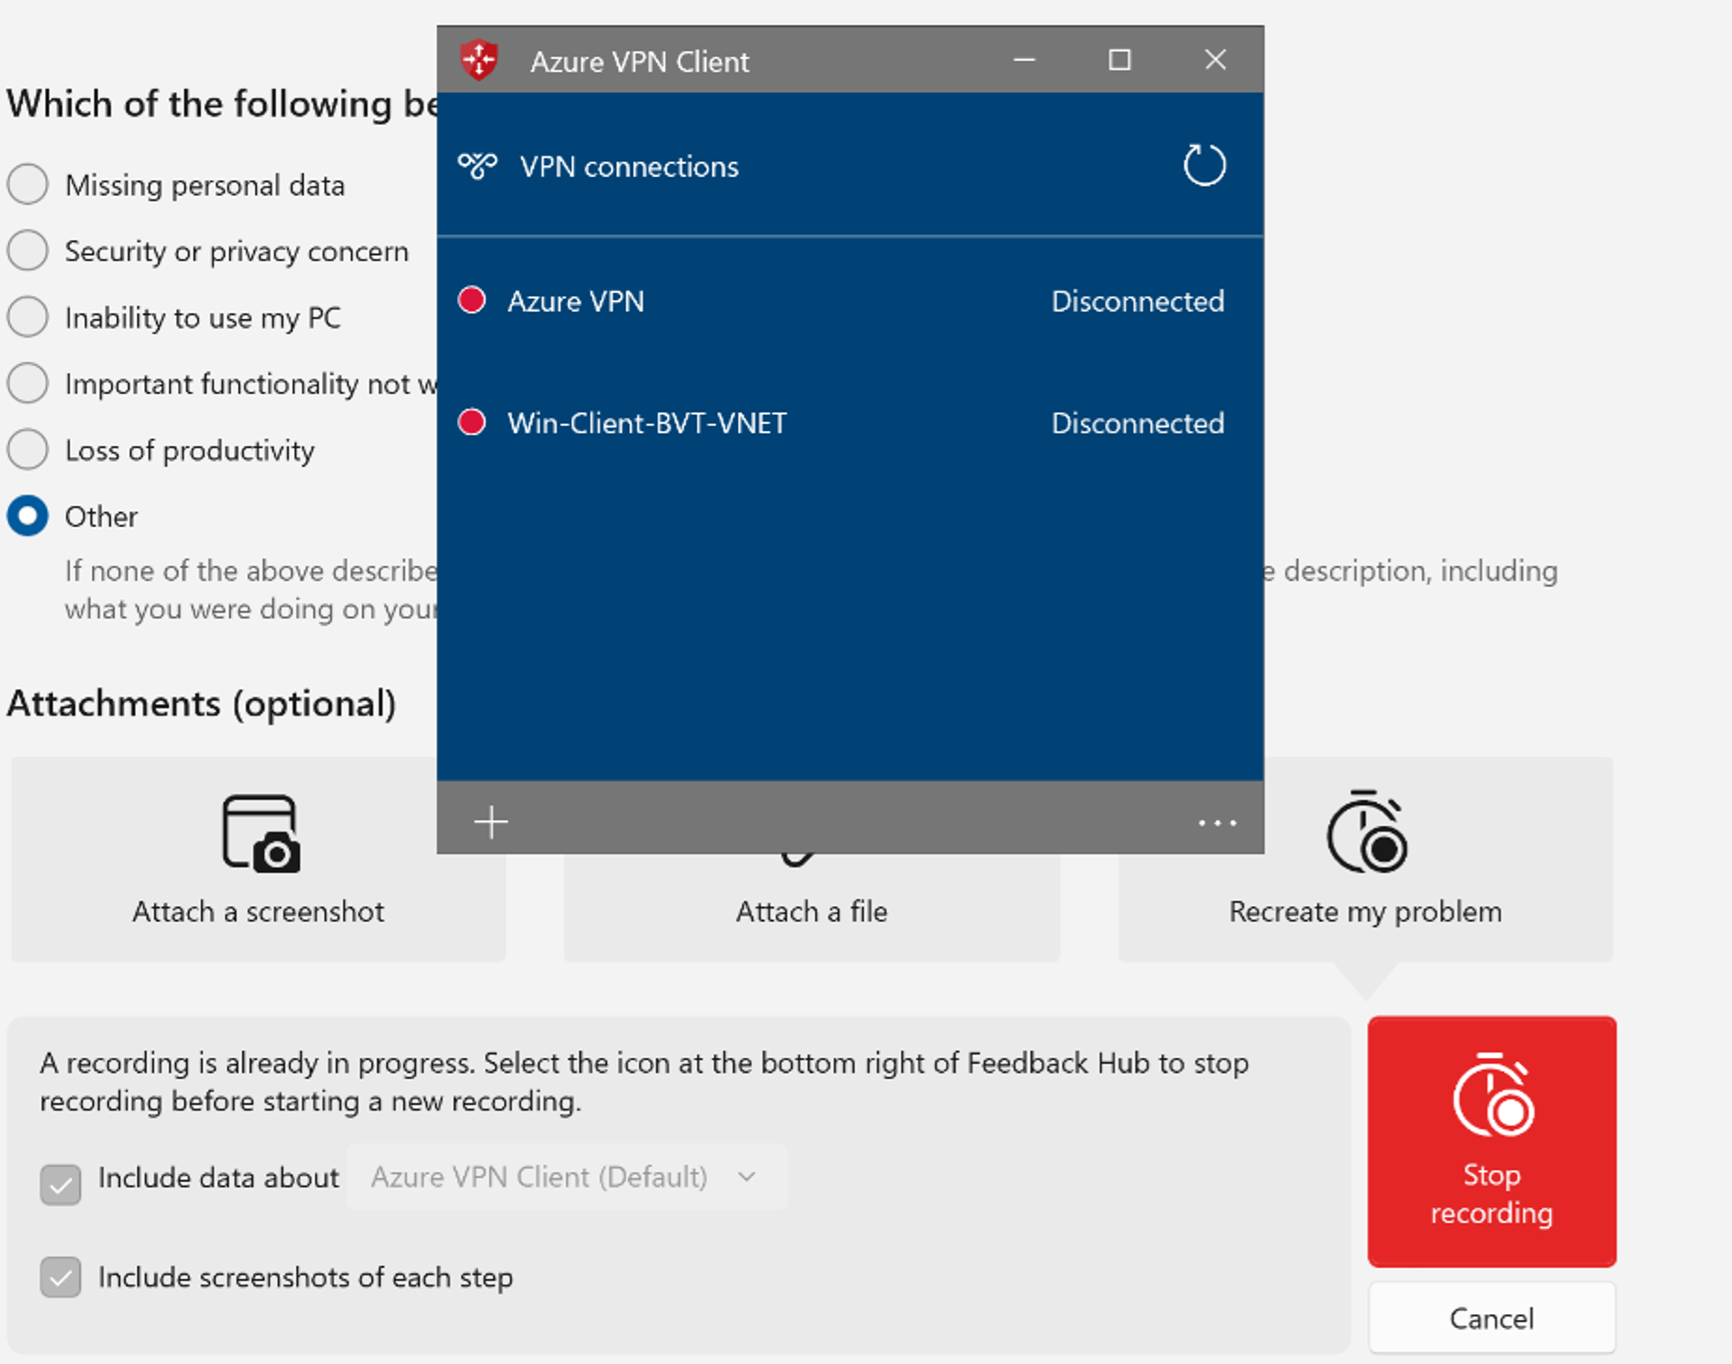Click the Attachments (optional) heading

(x=202, y=704)
